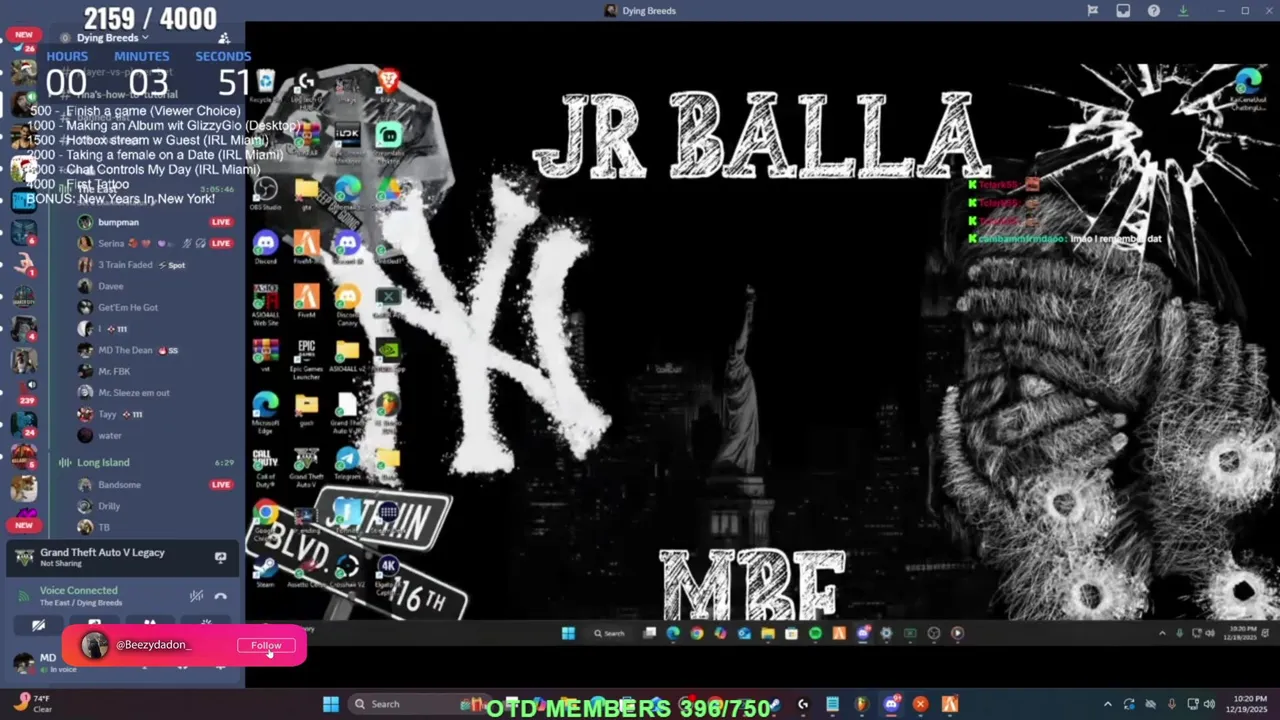The height and width of the screenshot is (720, 1280).
Task: Toggle microphone icon in outer system tray
Action: point(1171,704)
